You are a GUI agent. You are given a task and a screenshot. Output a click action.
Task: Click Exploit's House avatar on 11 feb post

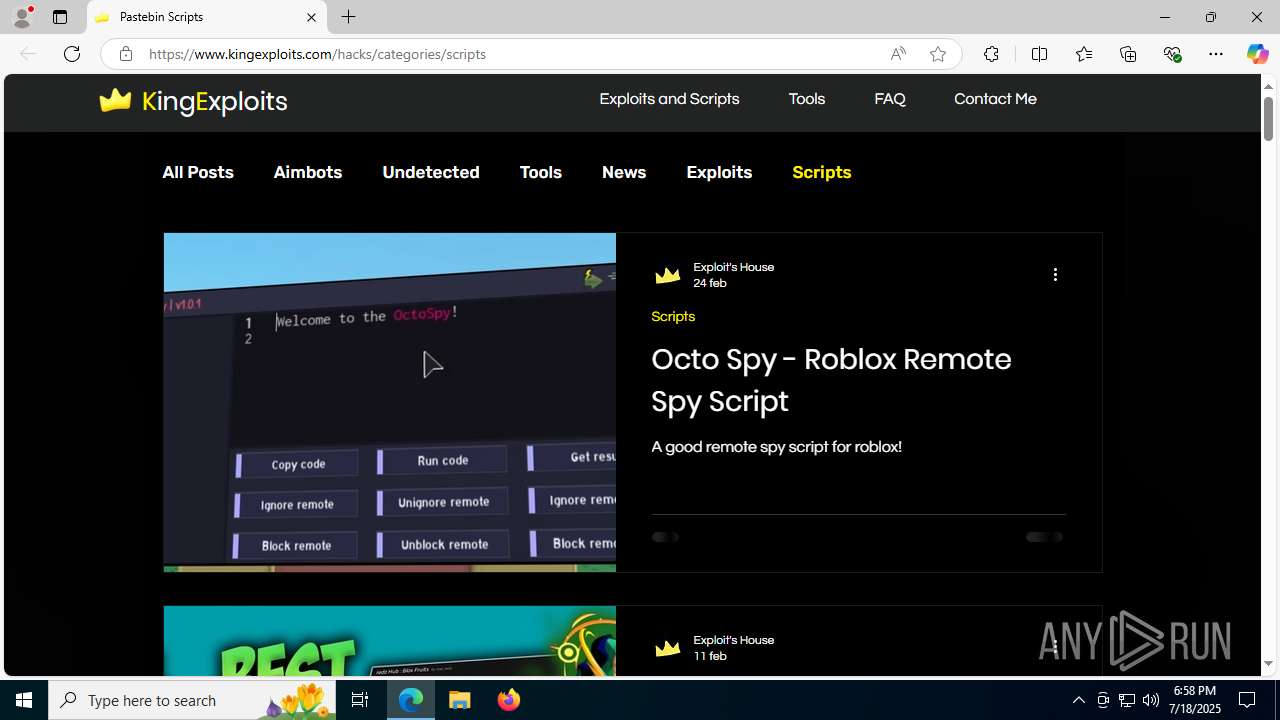coord(667,648)
